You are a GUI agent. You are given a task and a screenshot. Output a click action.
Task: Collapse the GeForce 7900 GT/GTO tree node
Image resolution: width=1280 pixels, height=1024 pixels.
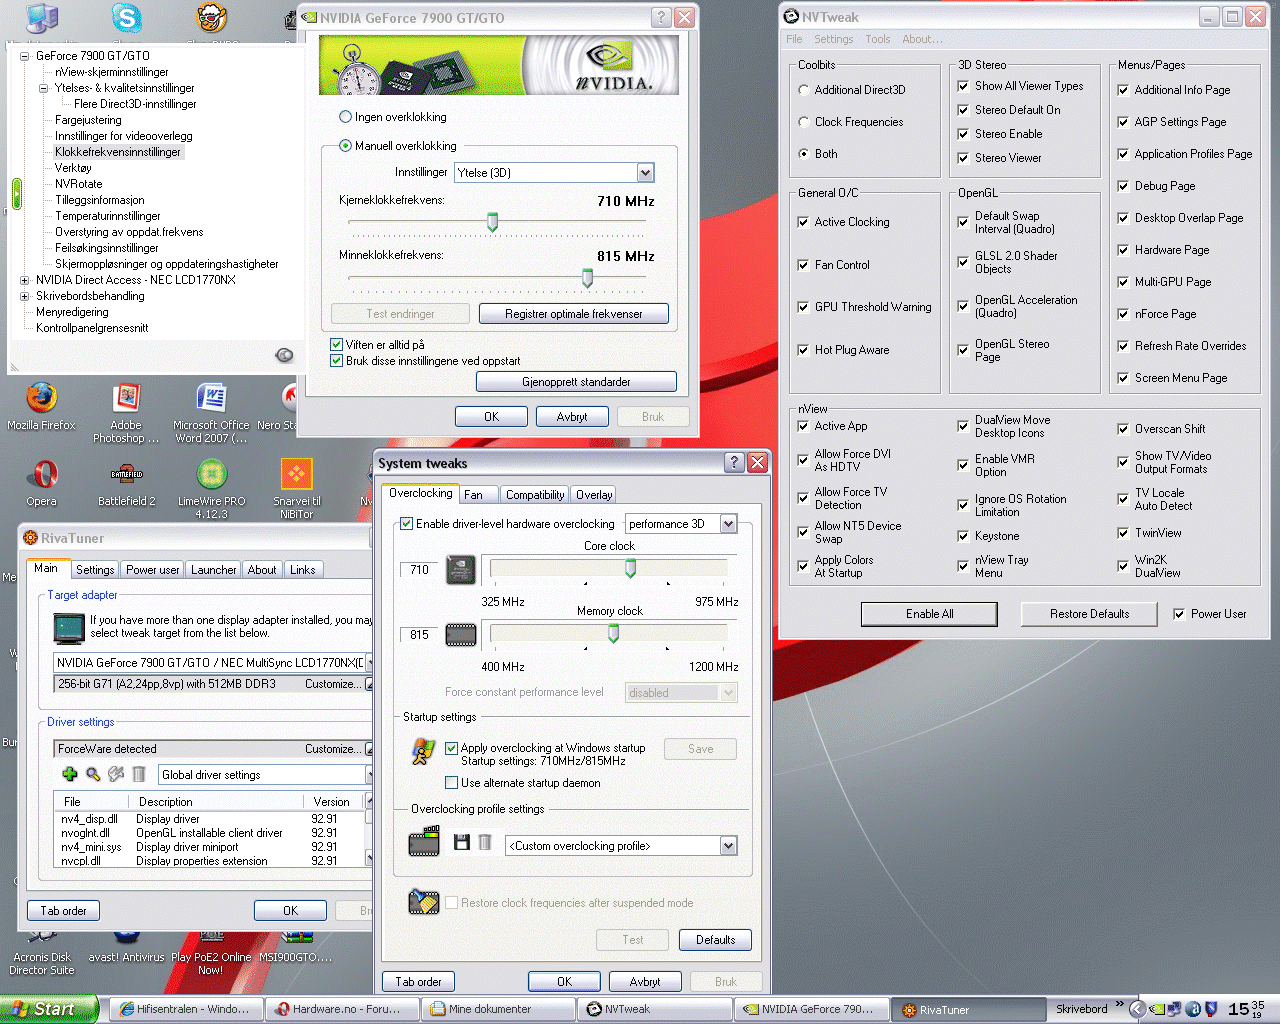[25, 56]
